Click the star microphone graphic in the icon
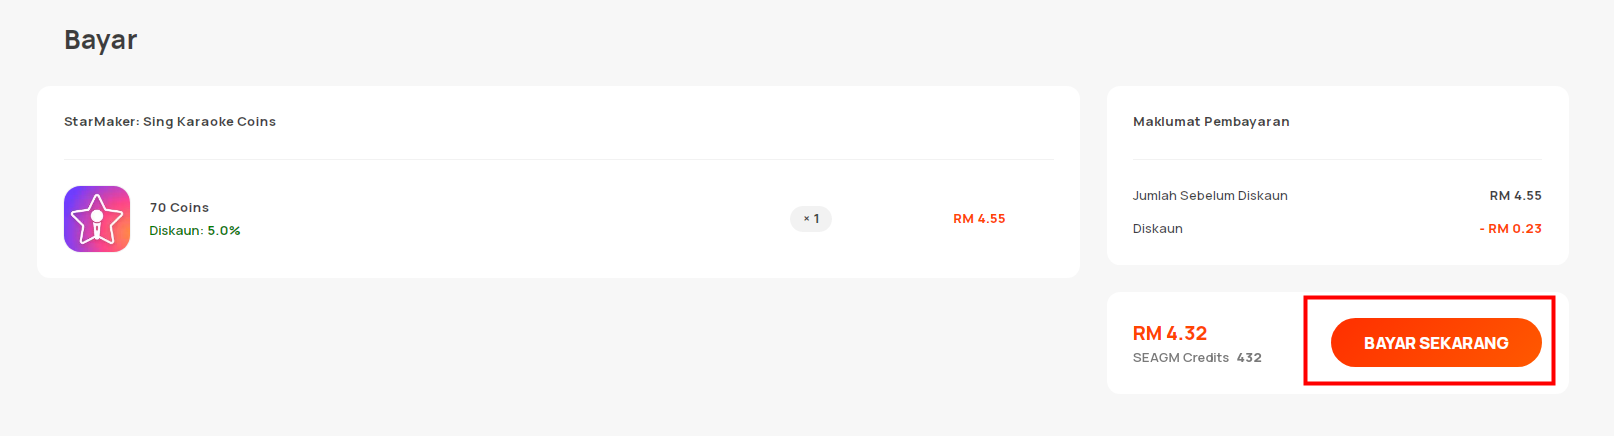1614x436 pixels. pyautogui.click(x=97, y=220)
